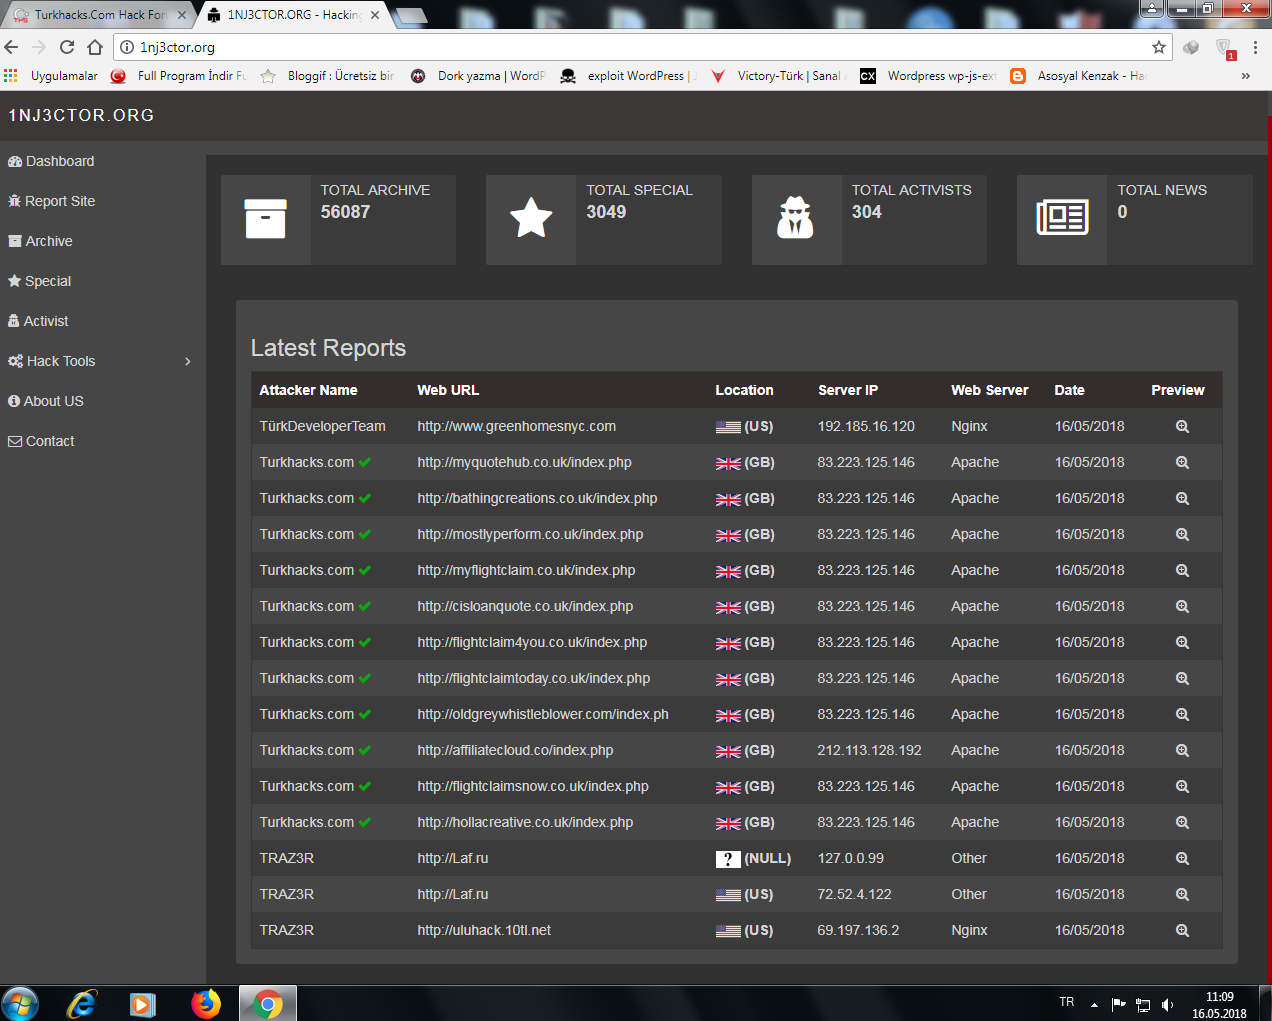Click the volume speaker tray icon
Image resolution: width=1272 pixels, height=1021 pixels.
coord(1167,1004)
